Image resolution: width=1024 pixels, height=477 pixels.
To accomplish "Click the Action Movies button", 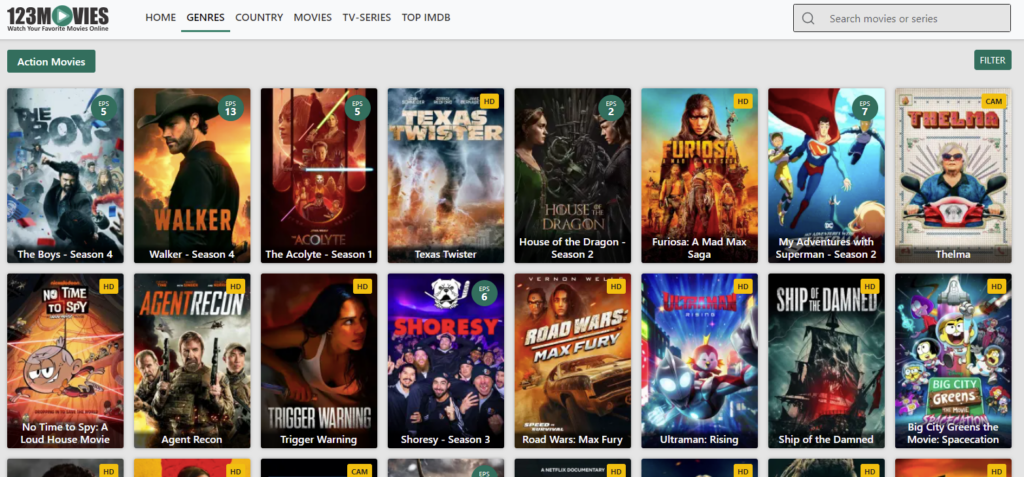I will pos(51,62).
